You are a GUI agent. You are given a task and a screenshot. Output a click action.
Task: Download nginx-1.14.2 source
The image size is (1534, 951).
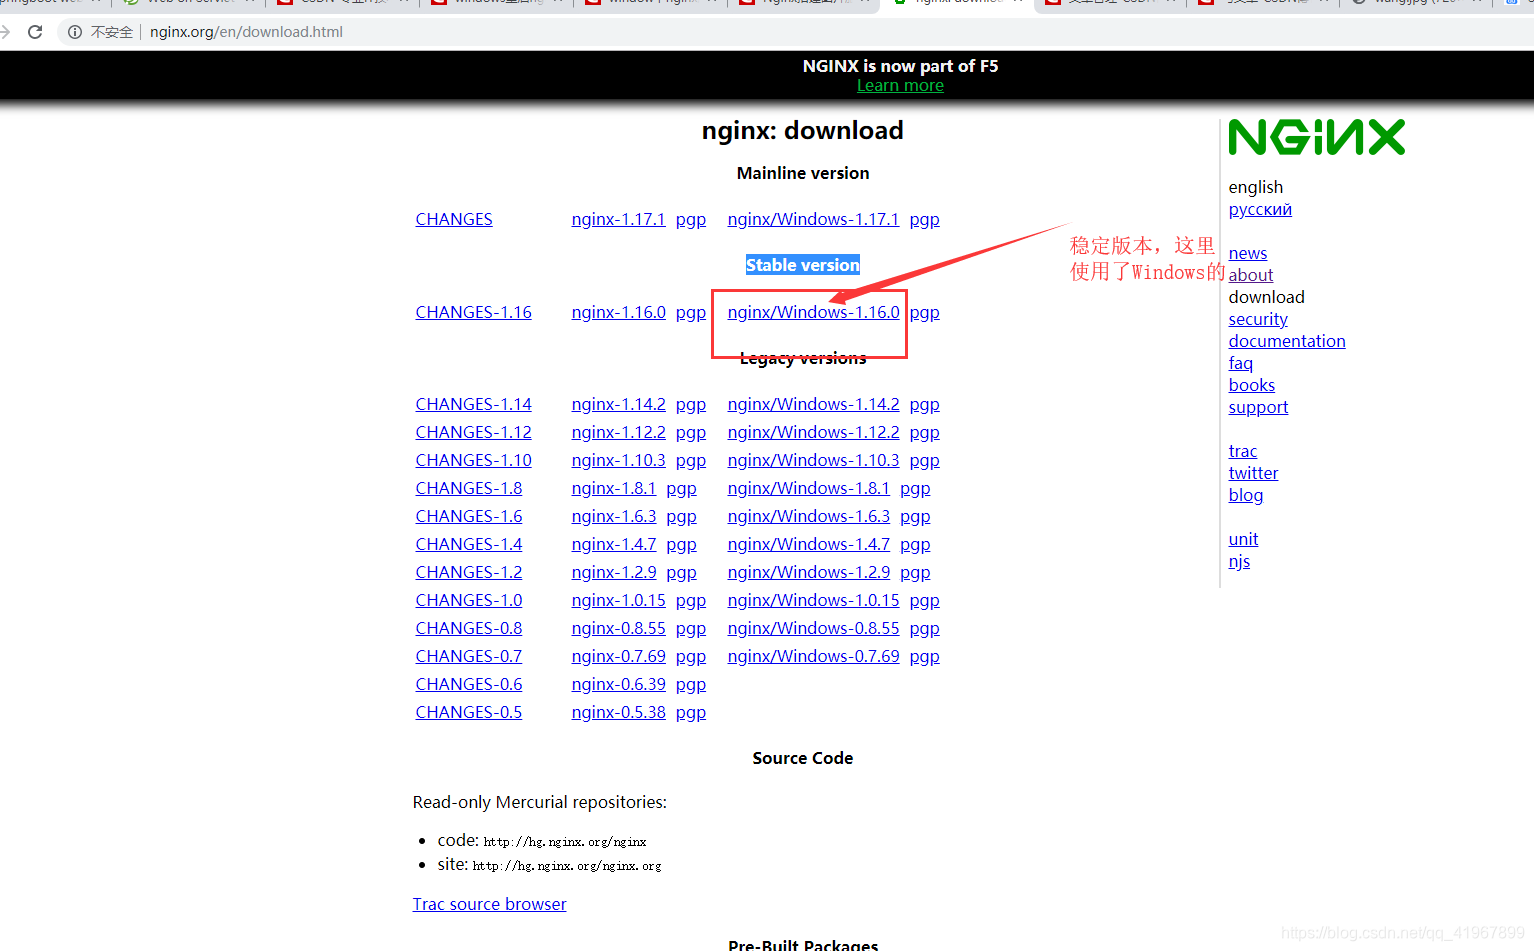[x=618, y=404]
